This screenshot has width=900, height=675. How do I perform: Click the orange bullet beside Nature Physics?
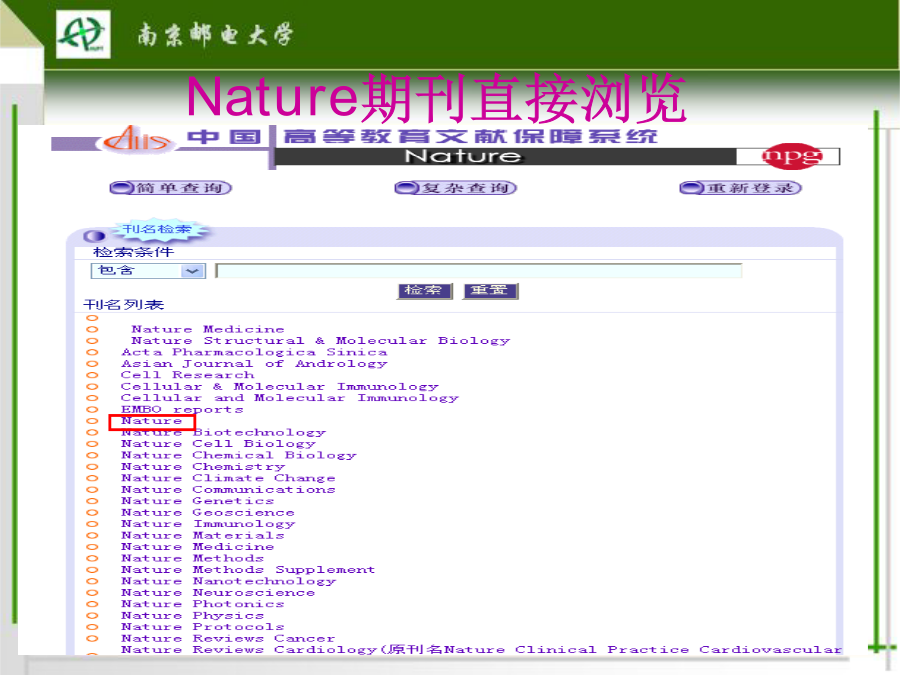tap(92, 616)
